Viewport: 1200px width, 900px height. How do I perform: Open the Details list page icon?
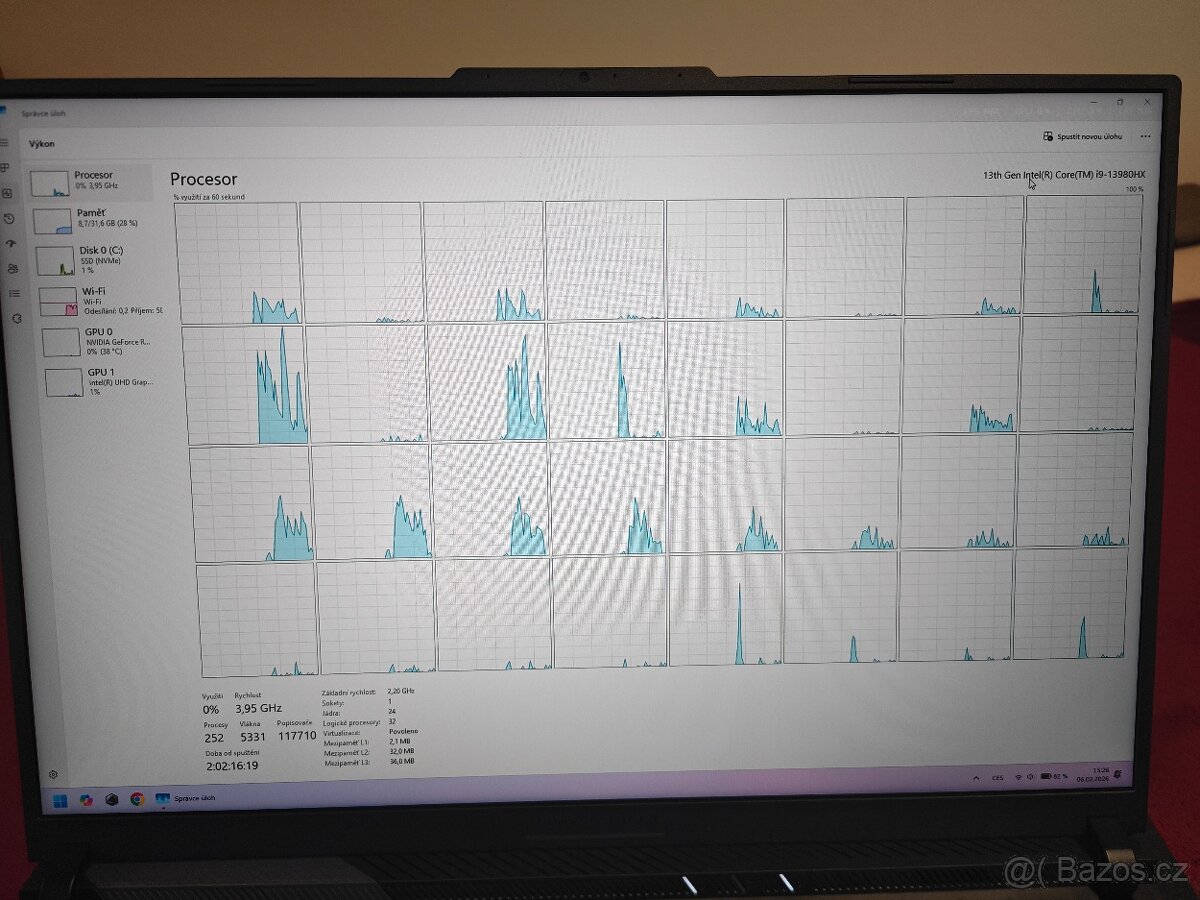14,293
